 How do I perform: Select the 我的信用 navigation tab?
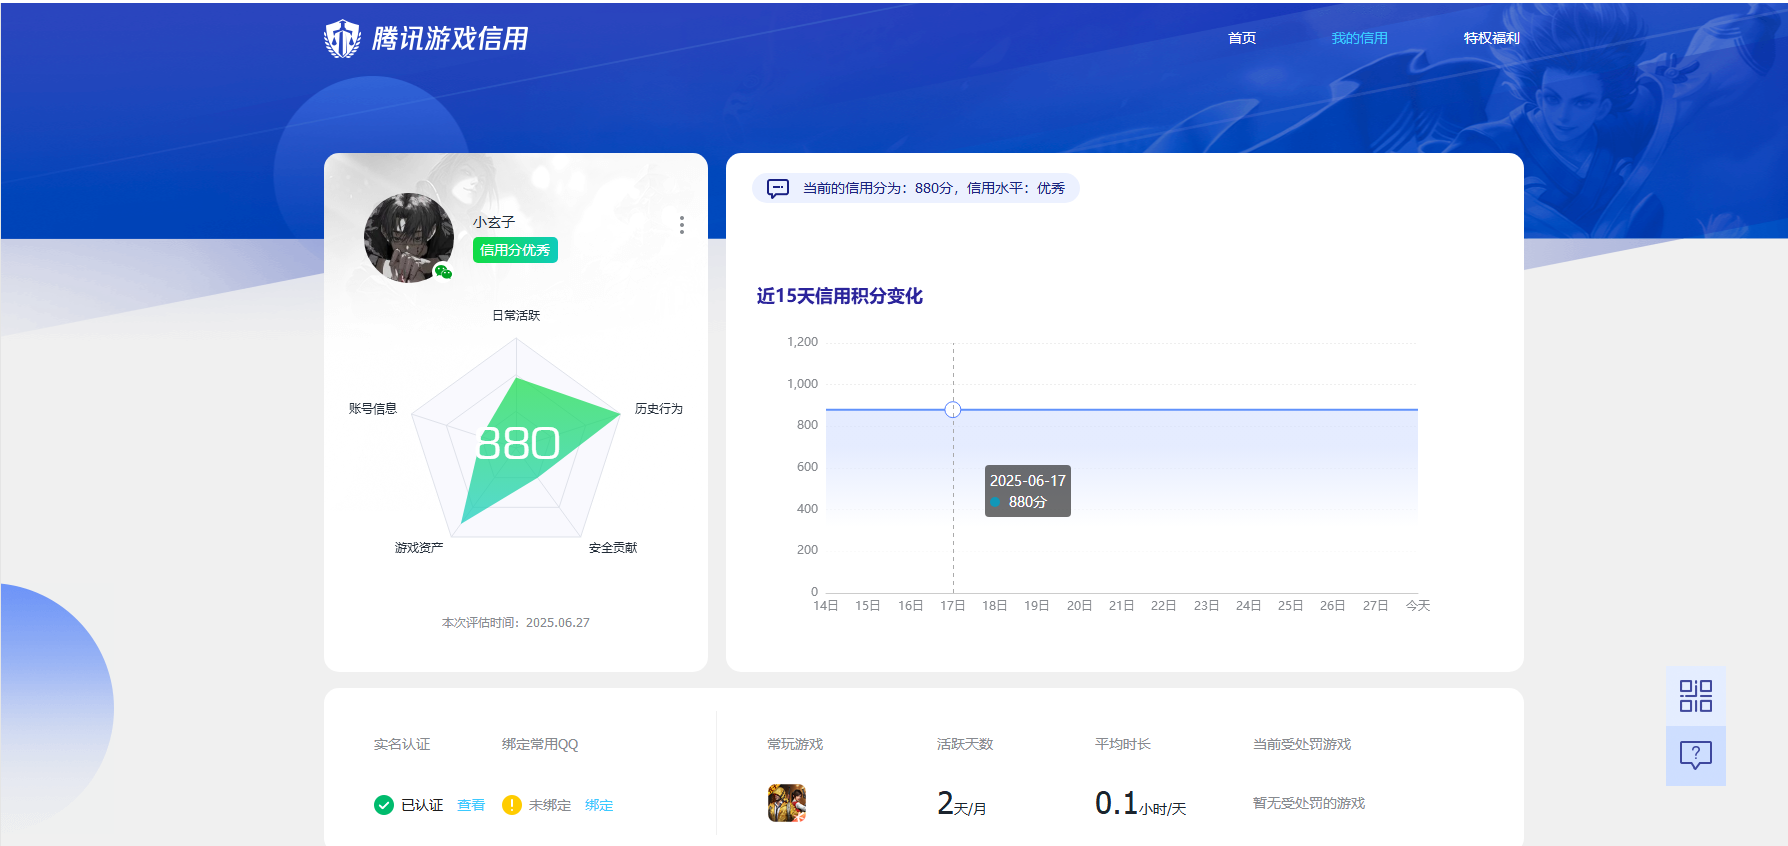[1359, 38]
